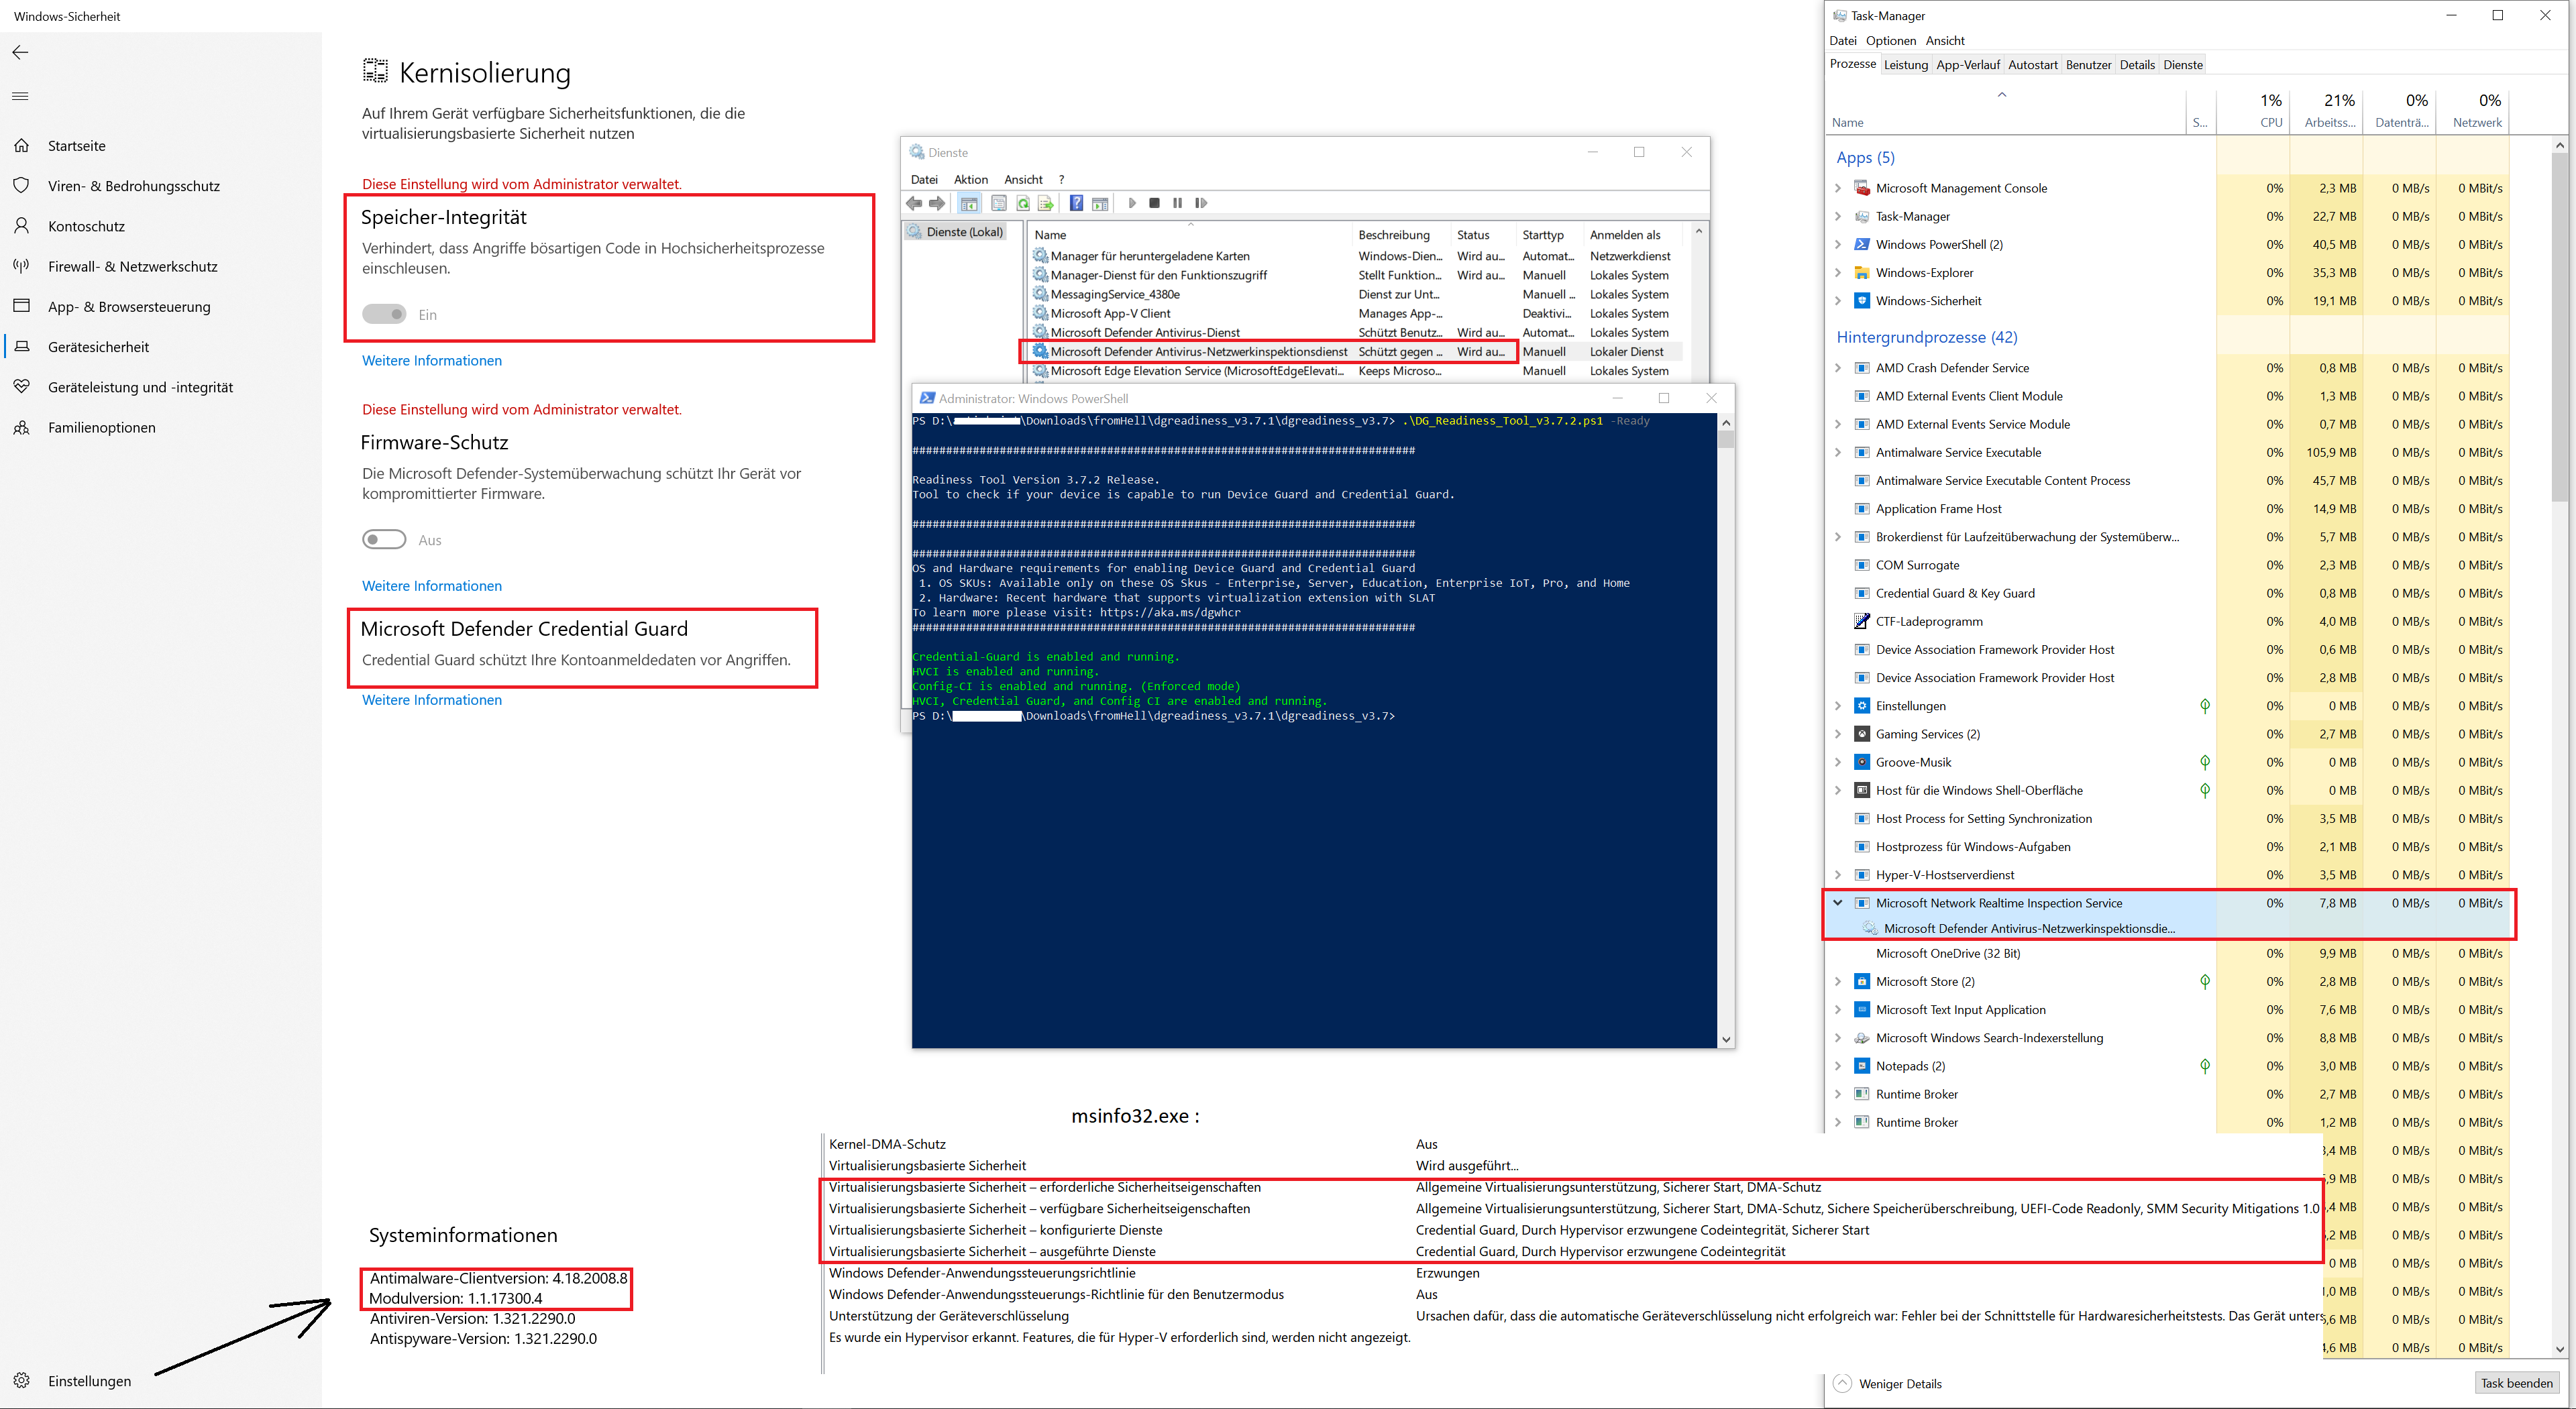
Task: Collapse Microsoft Network Realtime Inspection Service
Action: tap(1837, 903)
